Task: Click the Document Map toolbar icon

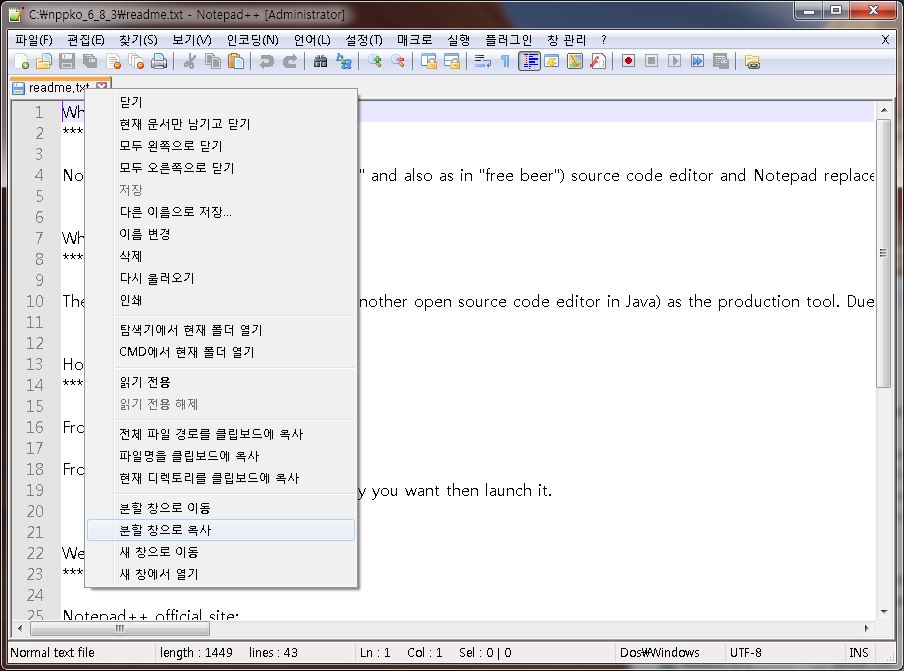Action: coord(575,61)
